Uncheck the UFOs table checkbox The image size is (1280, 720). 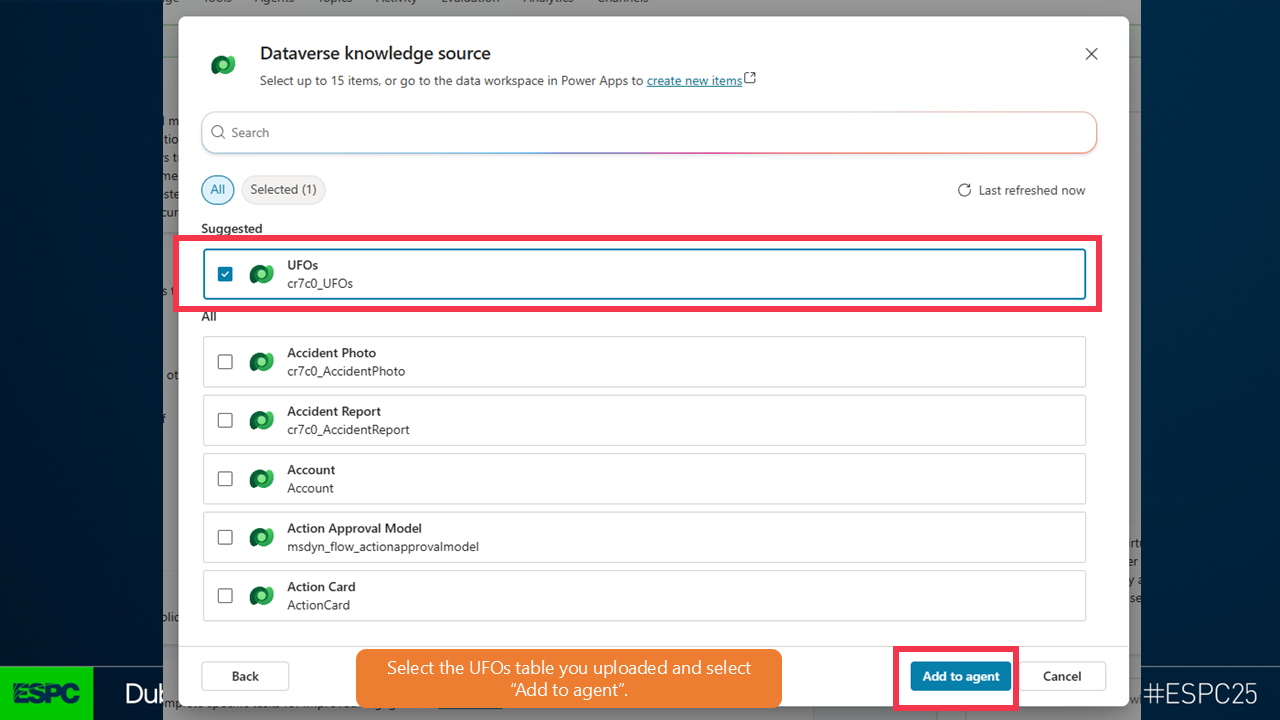click(x=225, y=274)
